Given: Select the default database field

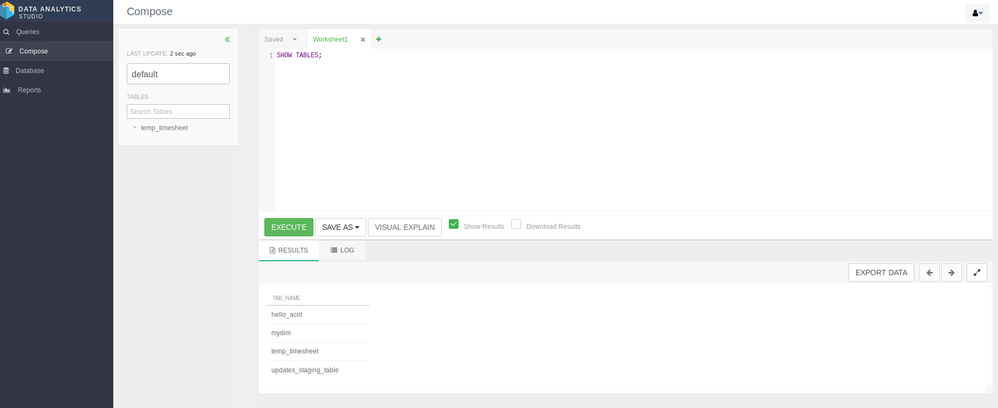Looking at the screenshot, I should coord(178,74).
